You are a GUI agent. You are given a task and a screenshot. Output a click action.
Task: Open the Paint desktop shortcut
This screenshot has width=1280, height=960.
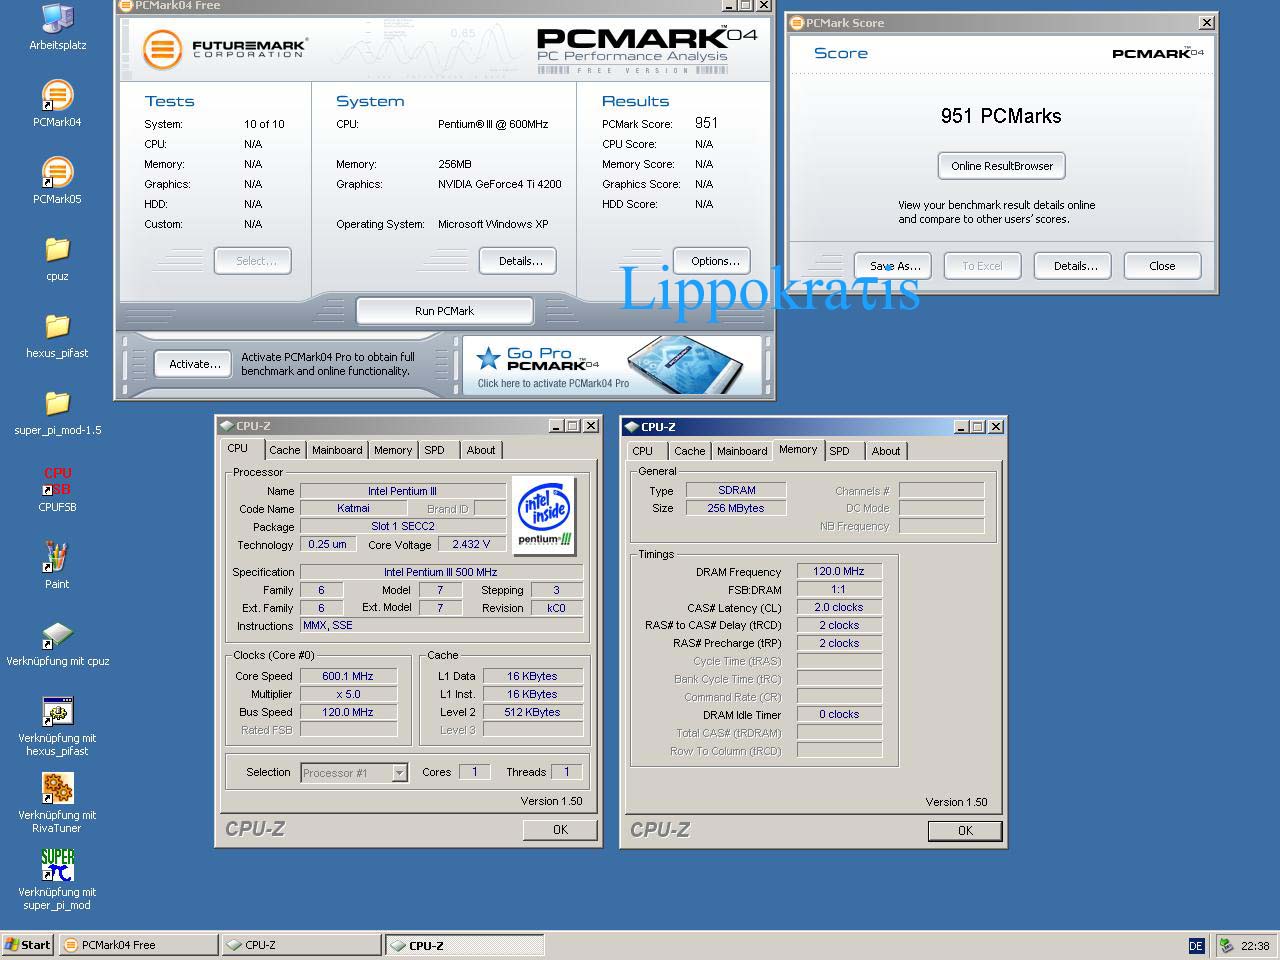[57, 565]
